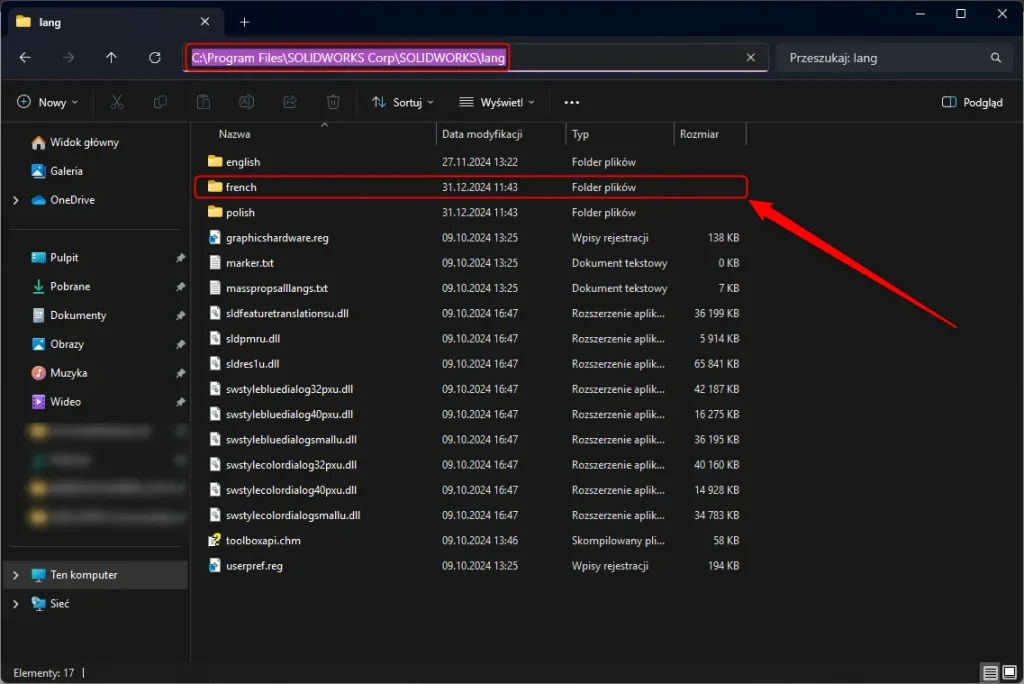Click the address bar path field
The height and width of the screenshot is (684, 1024).
(x=477, y=57)
